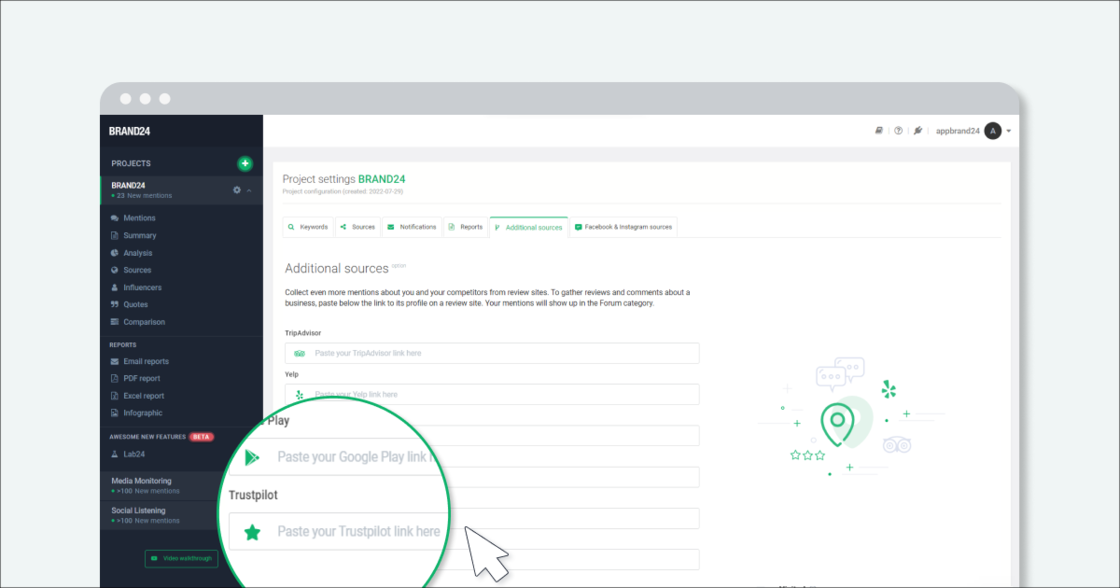Screen dimensions: 1120x588
Task: Go to Mentions in the sidebar
Action: [139, 218]
